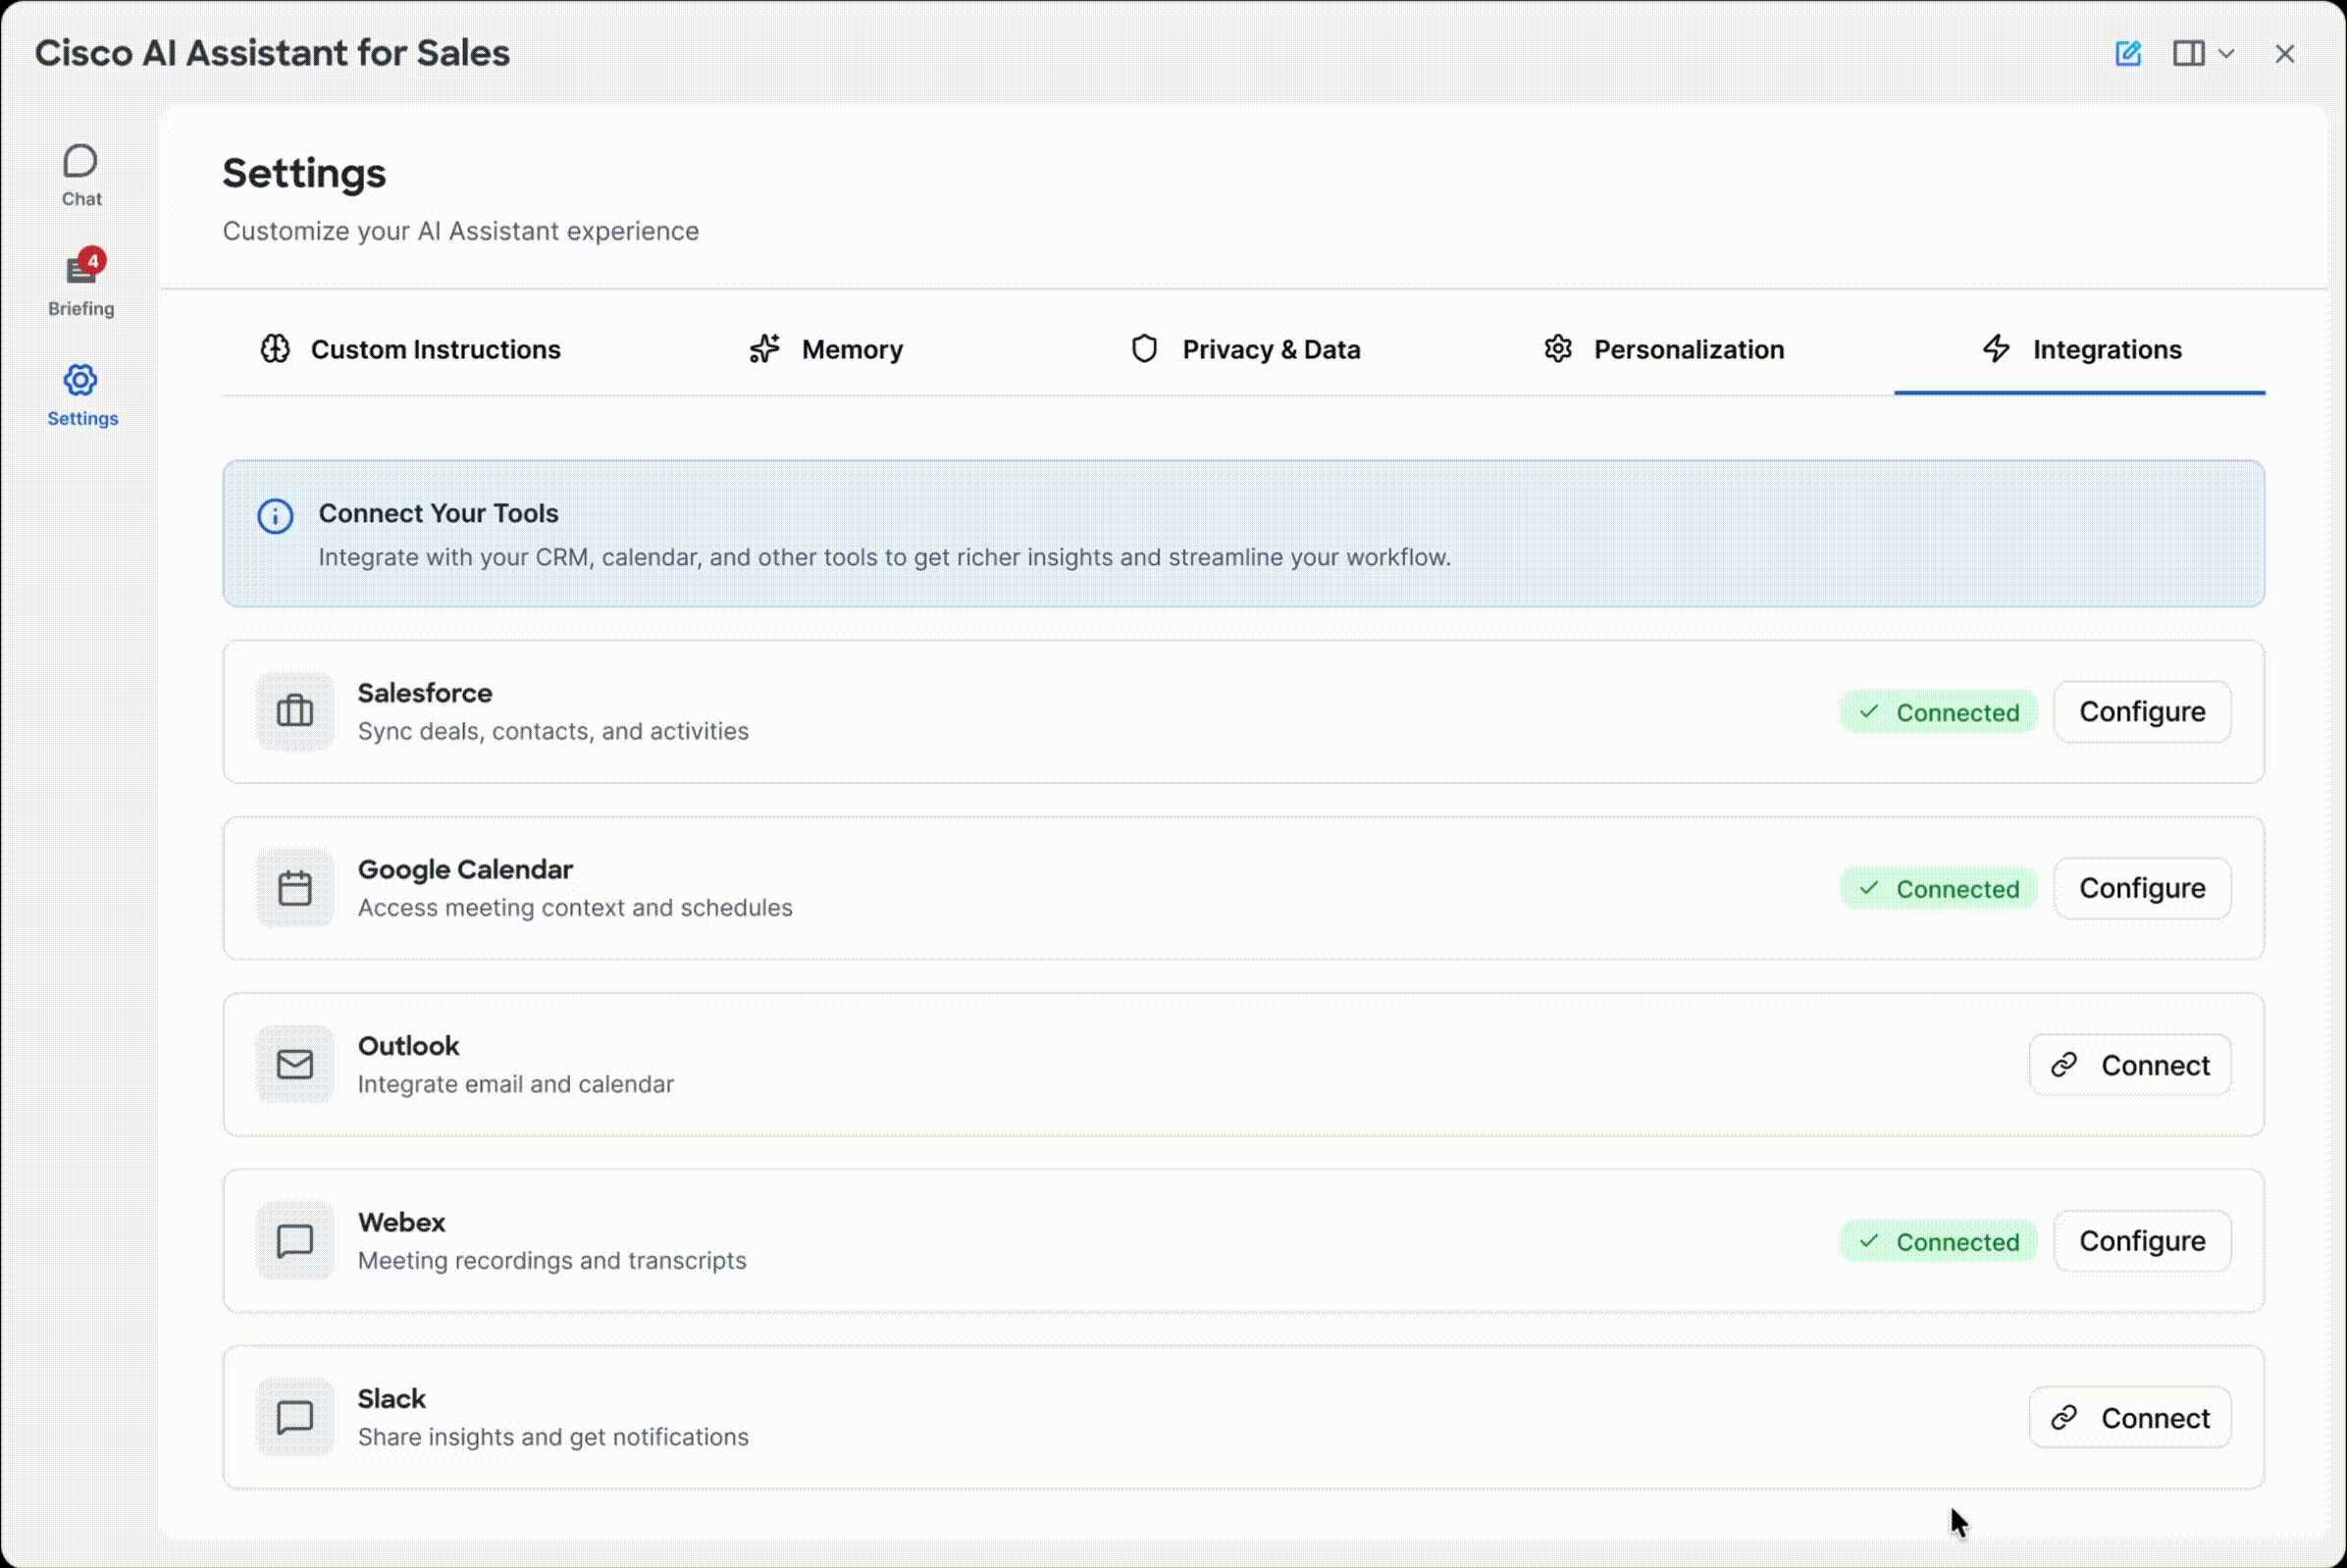Click the Salesforce Connected status badge

(x=1938, y=712)
